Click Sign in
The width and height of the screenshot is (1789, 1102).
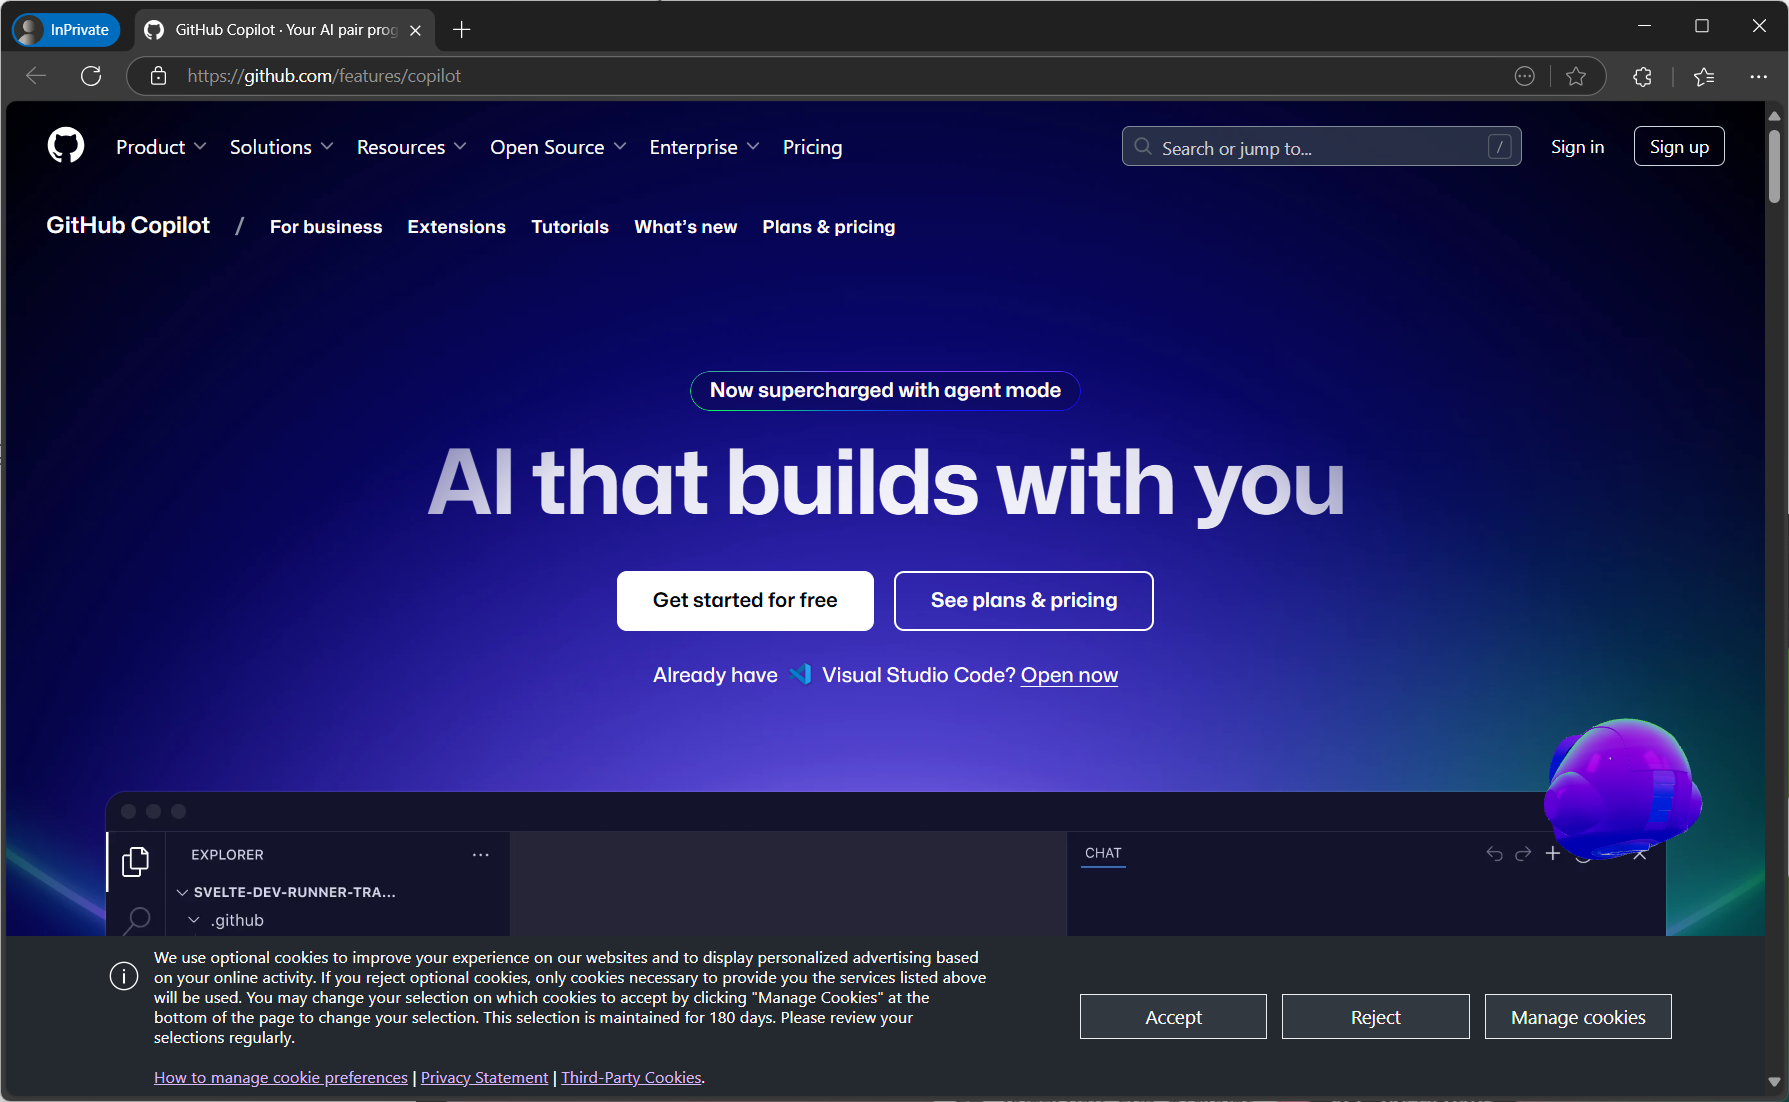click(x=1577, y=147)
